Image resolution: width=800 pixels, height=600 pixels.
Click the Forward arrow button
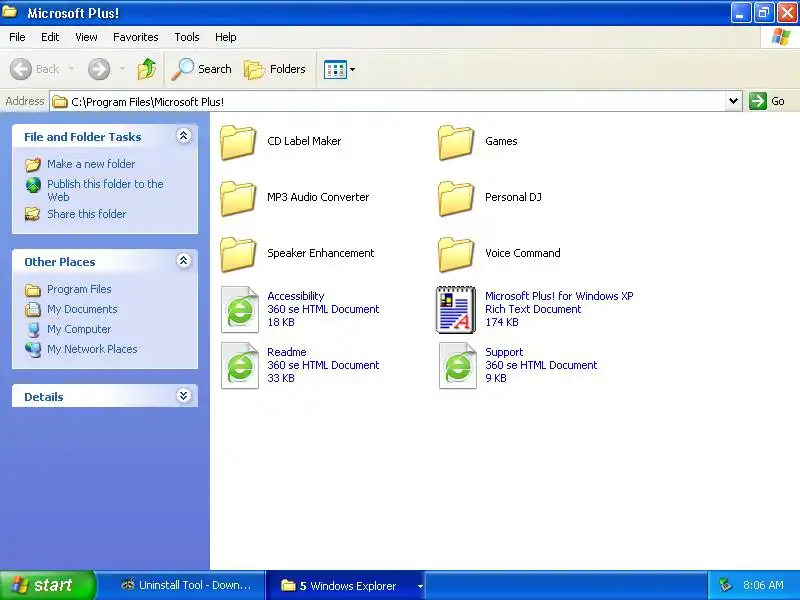pos(99,69)
